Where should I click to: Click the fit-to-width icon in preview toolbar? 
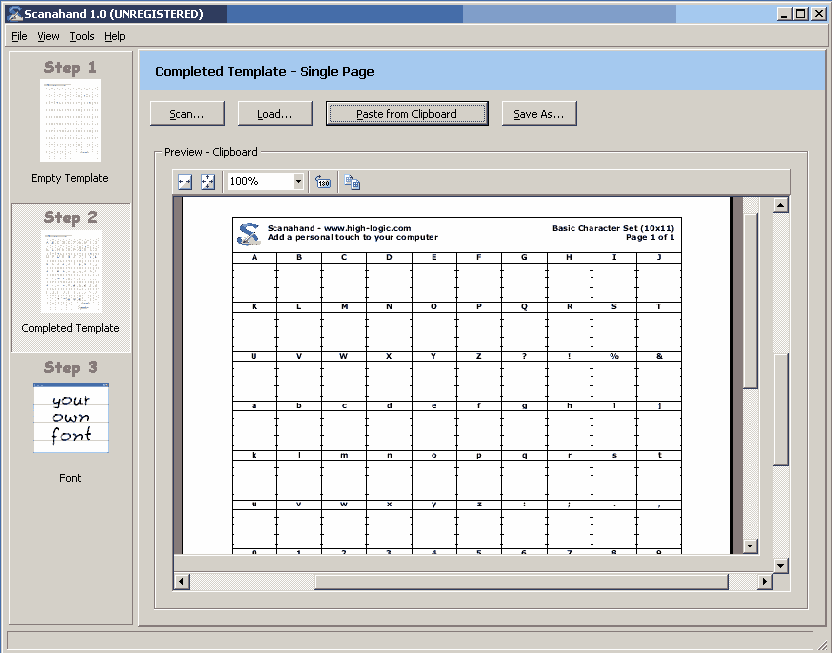point(185,182)
